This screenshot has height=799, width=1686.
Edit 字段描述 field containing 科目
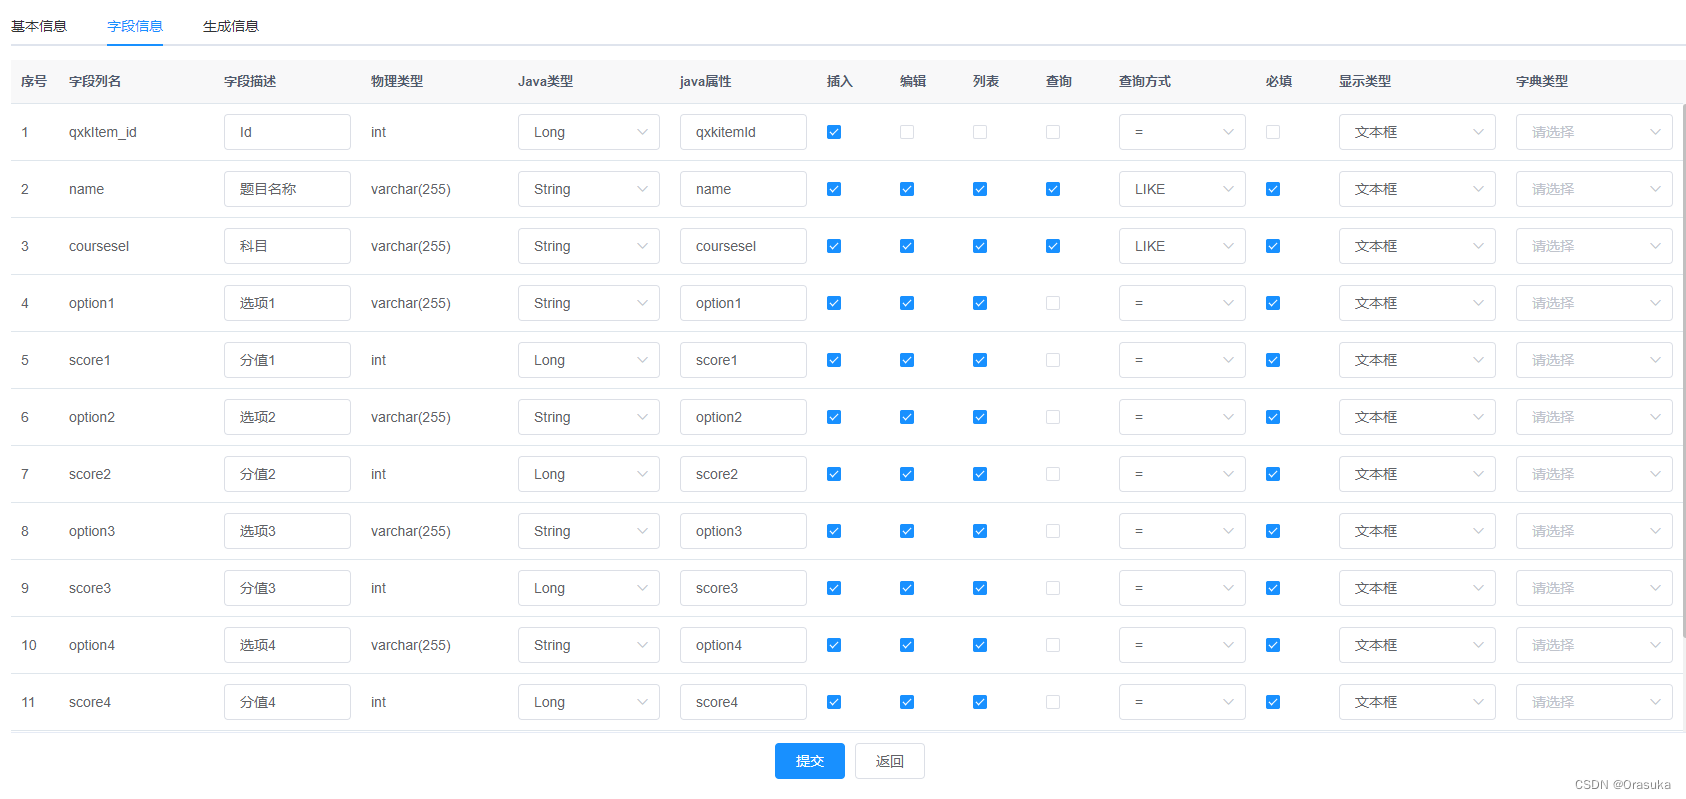287,246
